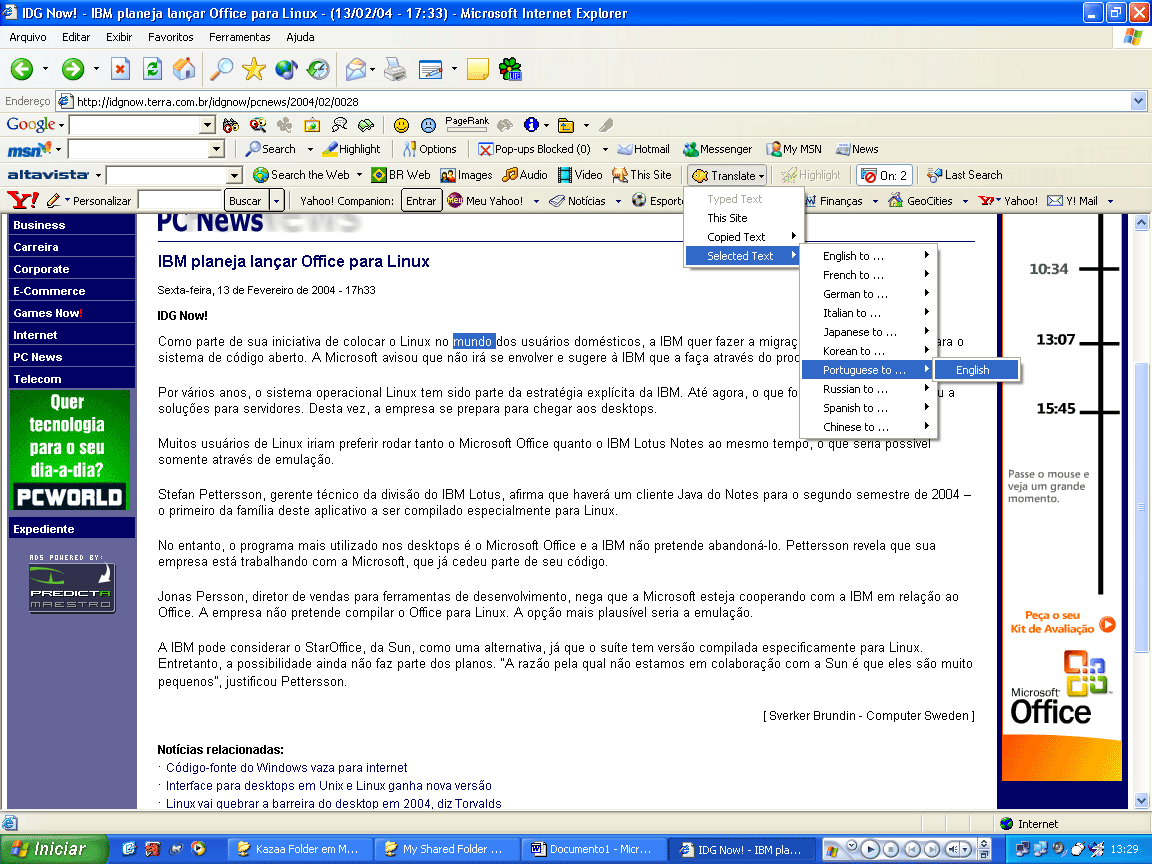
Task: Print the page with the printer icon
Action: point(395,69)
